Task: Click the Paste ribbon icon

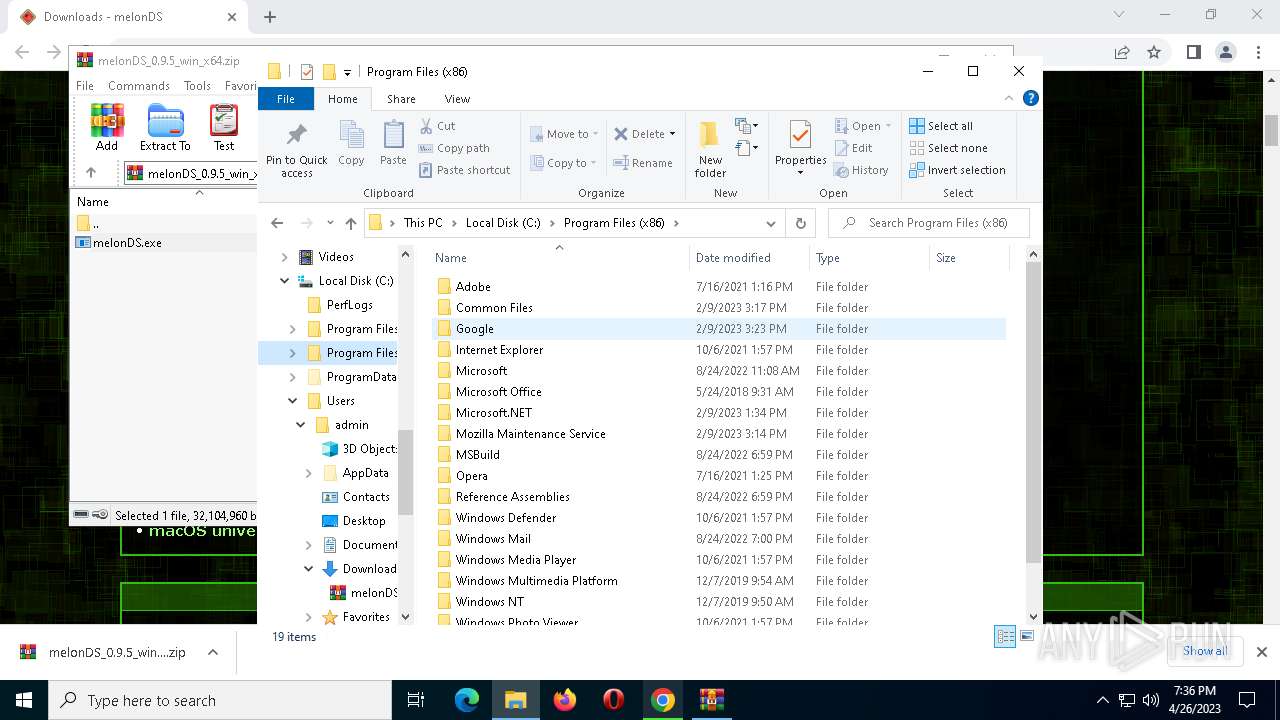Action: (393, 143)
